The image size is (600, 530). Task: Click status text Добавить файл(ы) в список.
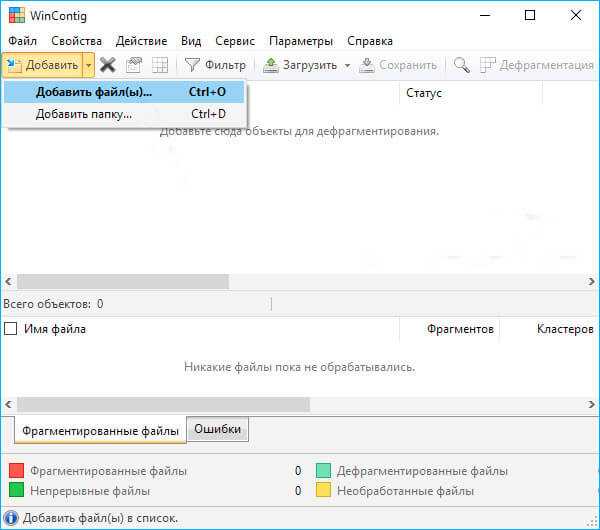pyautogui.click(x=101, y=519)
